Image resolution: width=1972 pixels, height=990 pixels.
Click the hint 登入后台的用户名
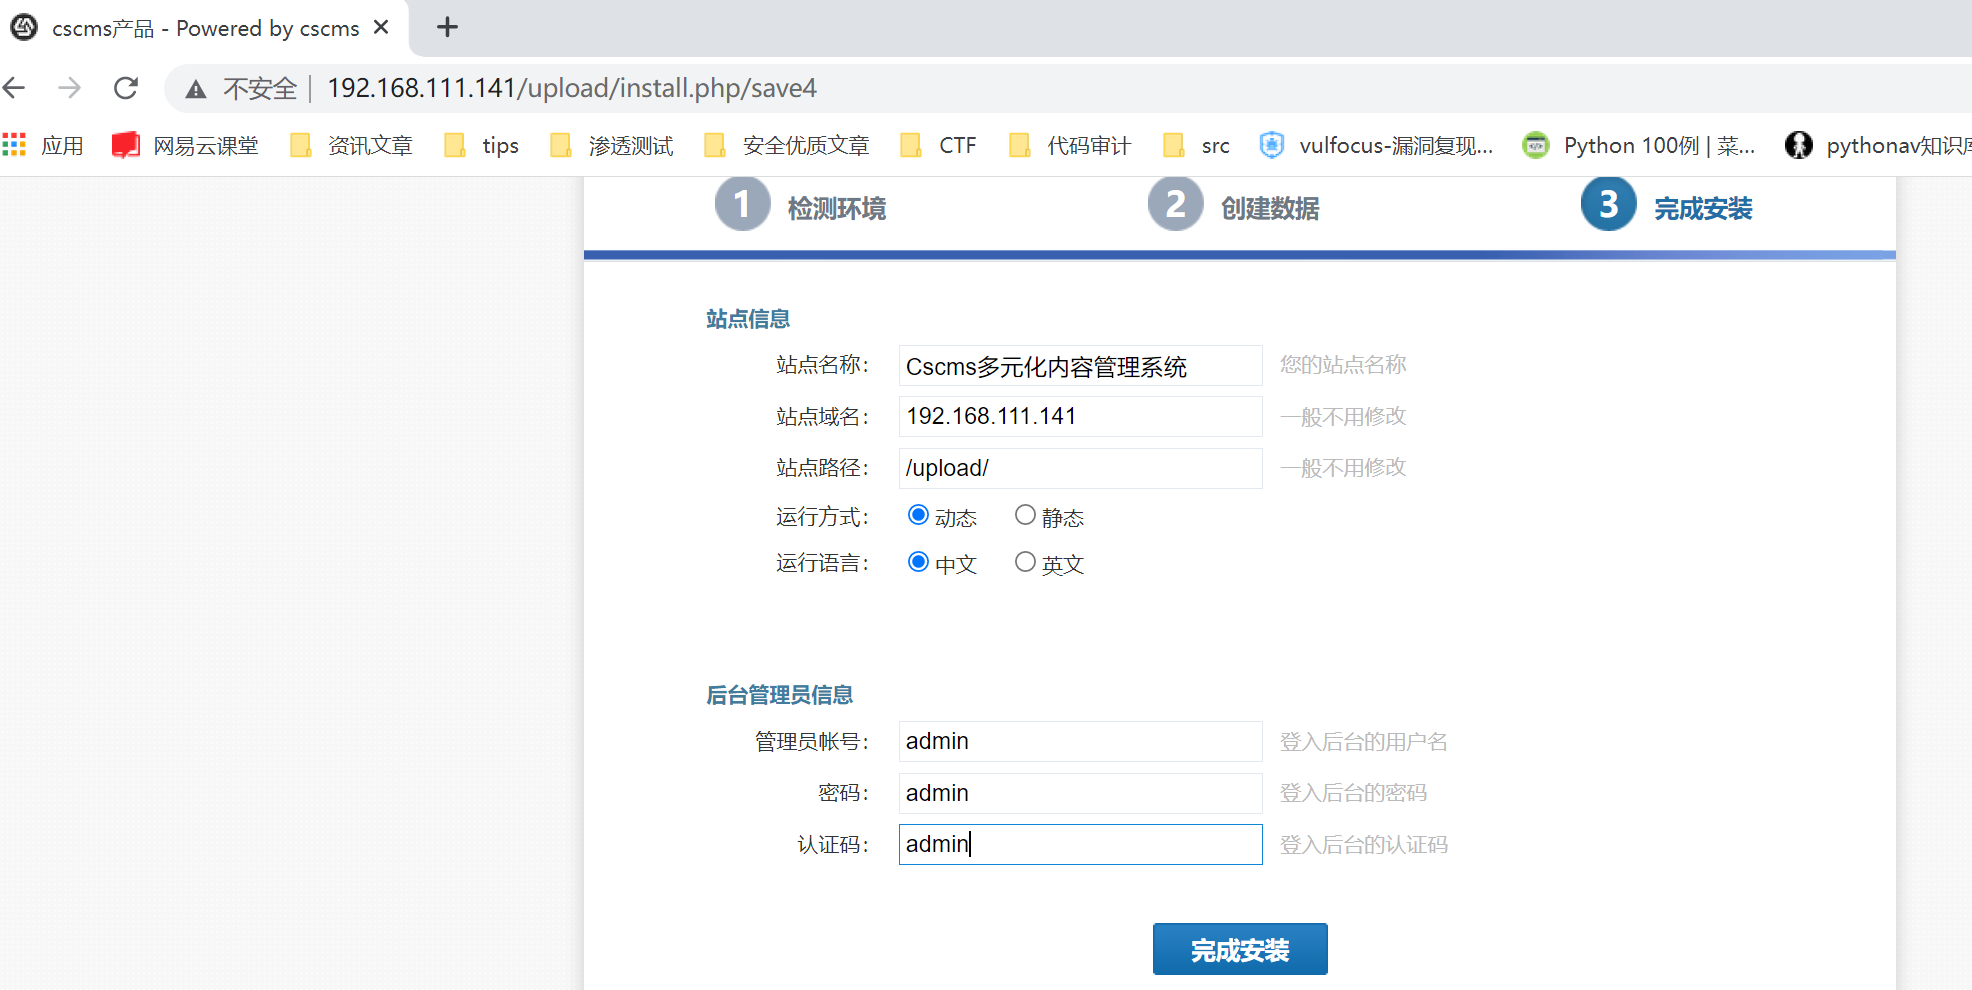pyautogui.click(x=1364, y=742)
